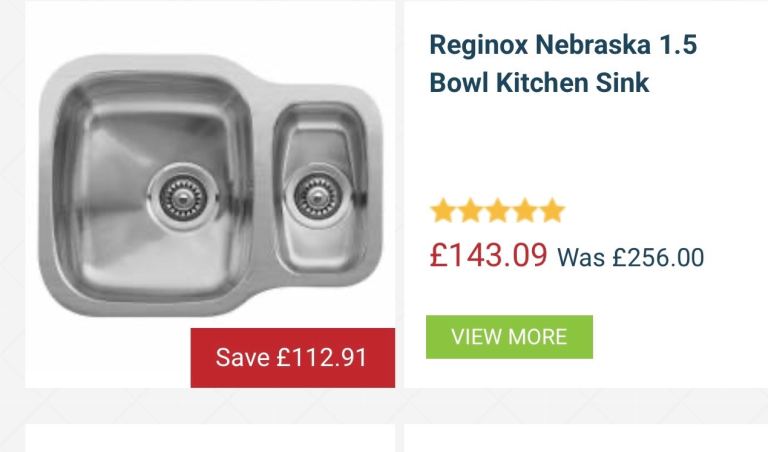This screenshot has width=768, height=452.
Task: Click the 'Bowl Kitchen Sink' title line
Action: pos(539,82)
